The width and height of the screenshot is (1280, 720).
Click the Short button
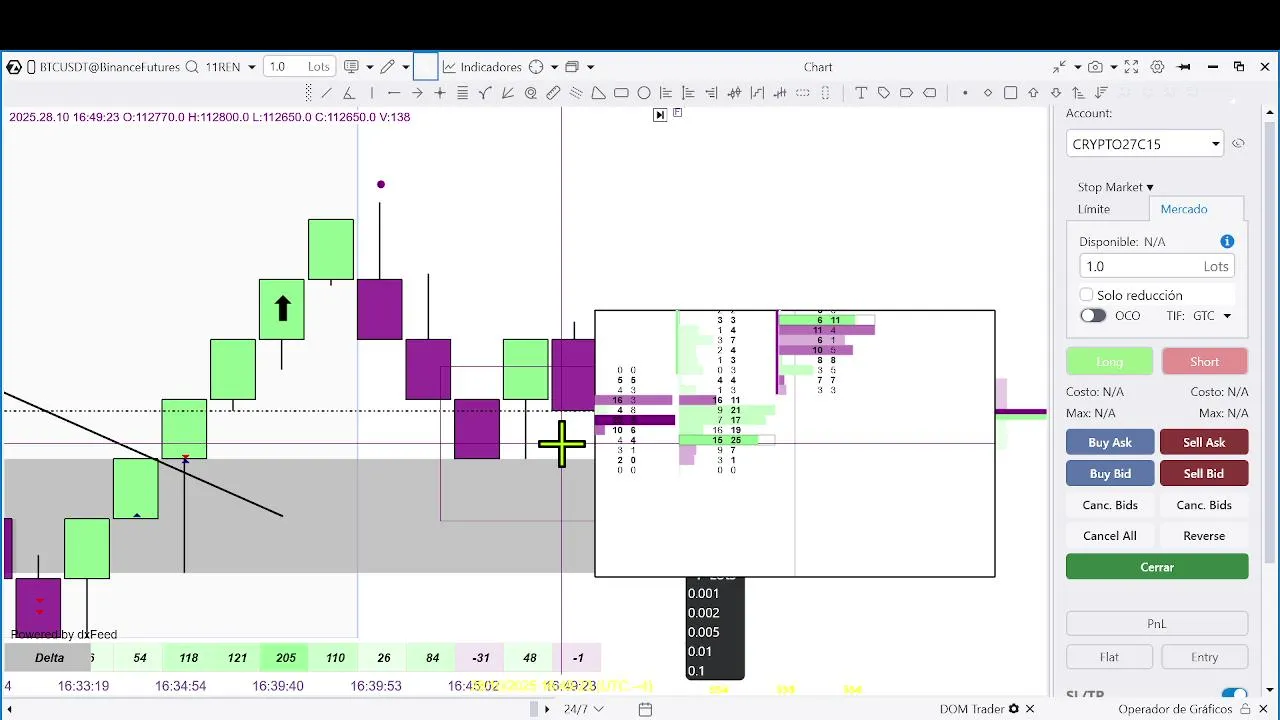[1204, 362]
